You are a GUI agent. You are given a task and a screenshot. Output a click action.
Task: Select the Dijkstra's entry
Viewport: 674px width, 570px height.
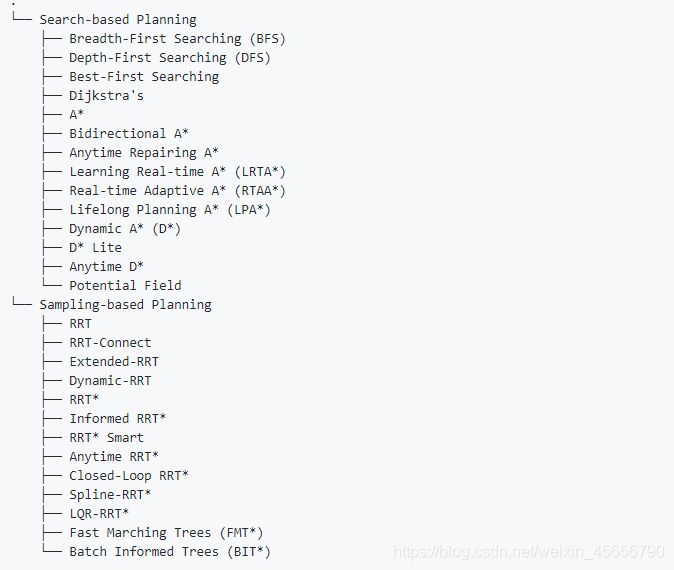point(106,95)
